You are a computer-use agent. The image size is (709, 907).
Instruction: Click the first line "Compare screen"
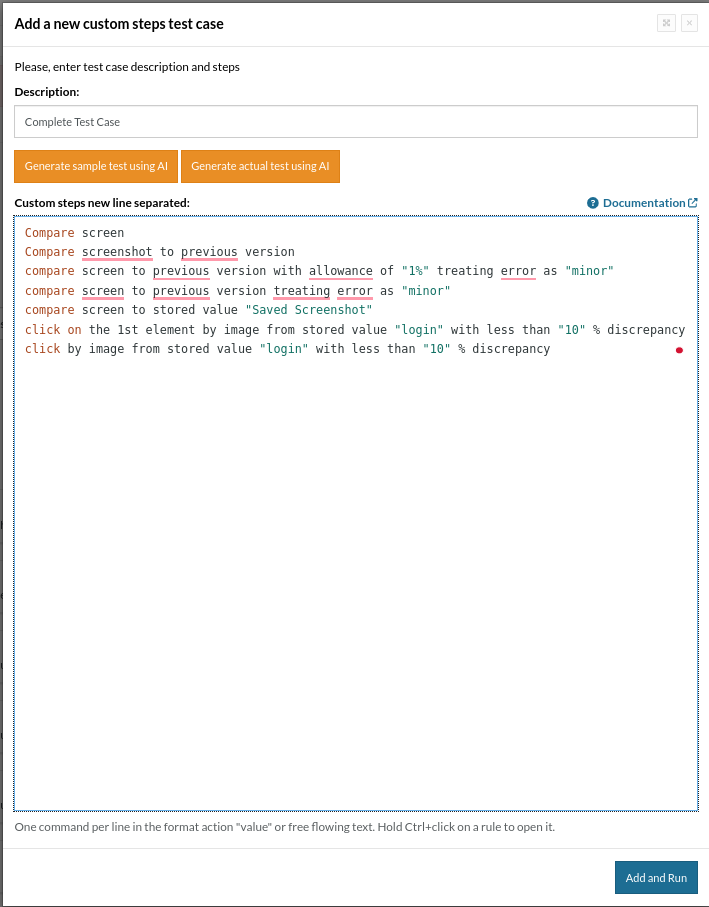[74, 233]
